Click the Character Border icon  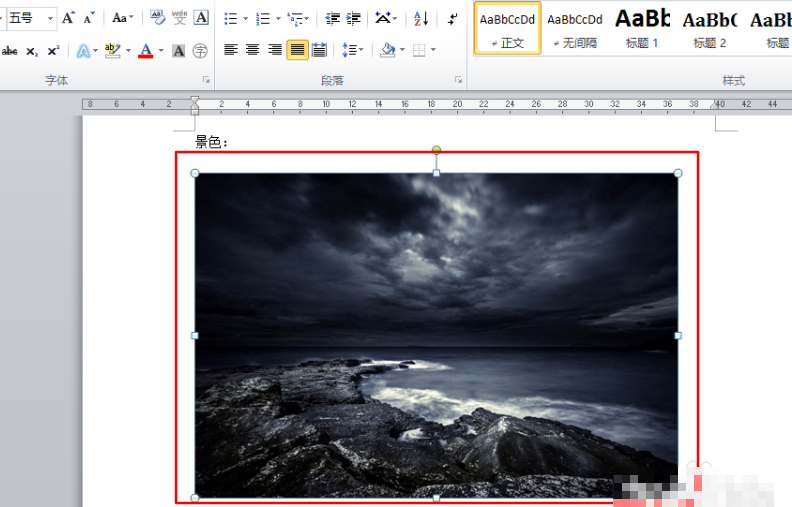click(201, 18)
